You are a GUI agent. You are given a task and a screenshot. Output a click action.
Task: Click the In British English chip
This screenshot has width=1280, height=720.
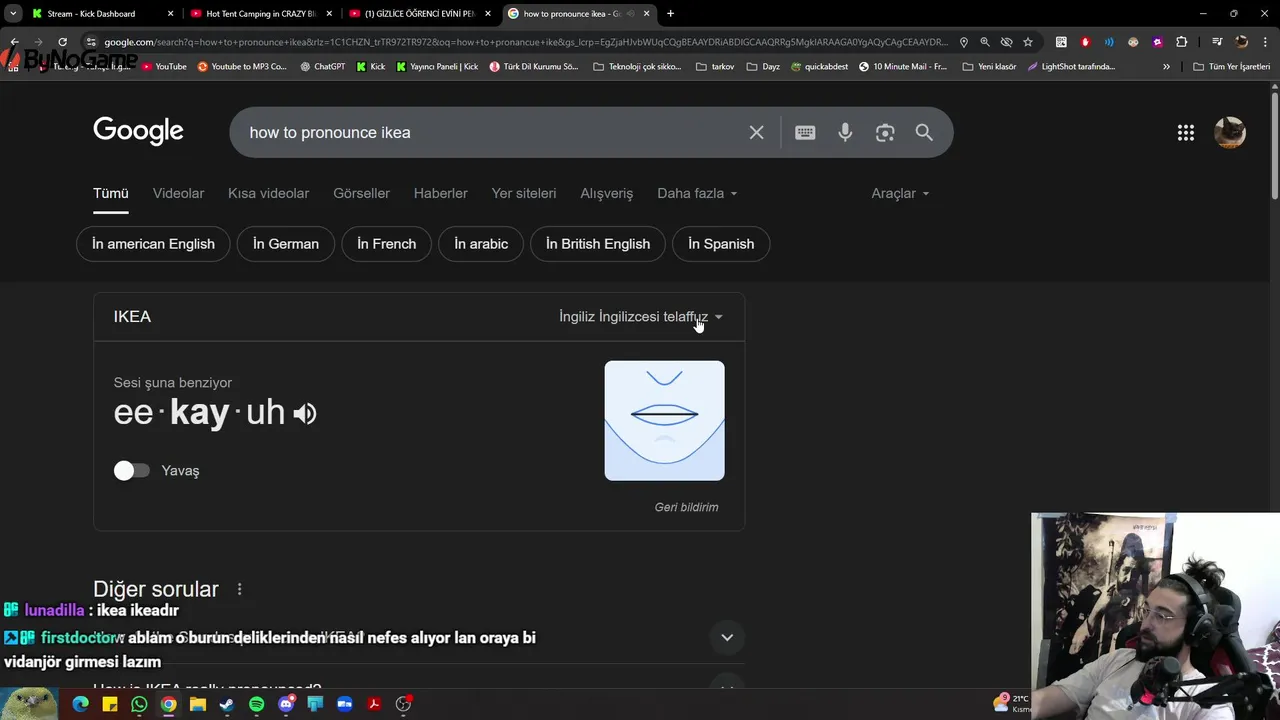pyautogui.click(x=598, y=244)
